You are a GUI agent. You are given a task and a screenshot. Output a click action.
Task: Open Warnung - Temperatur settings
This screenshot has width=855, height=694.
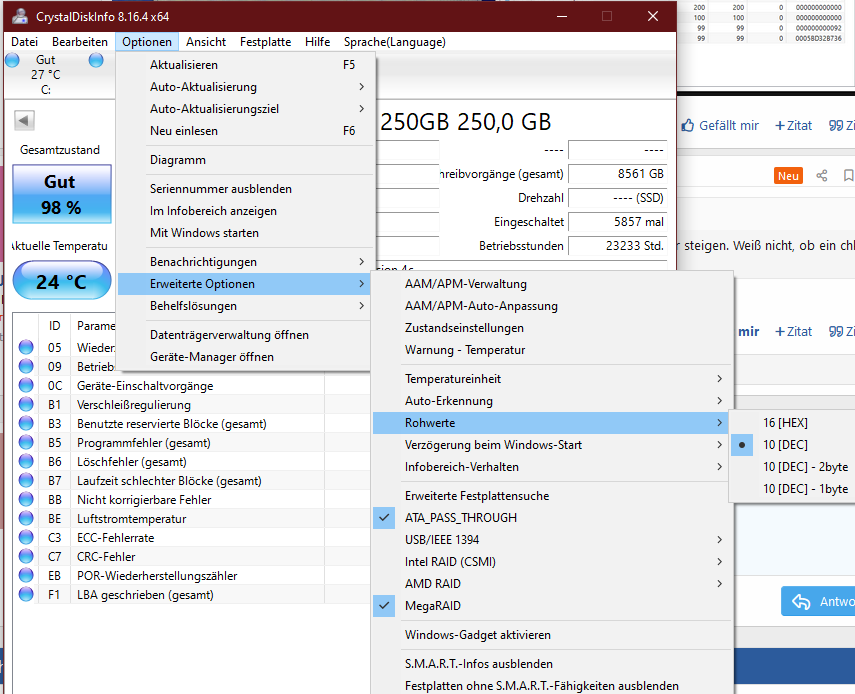tap(552, 350)
